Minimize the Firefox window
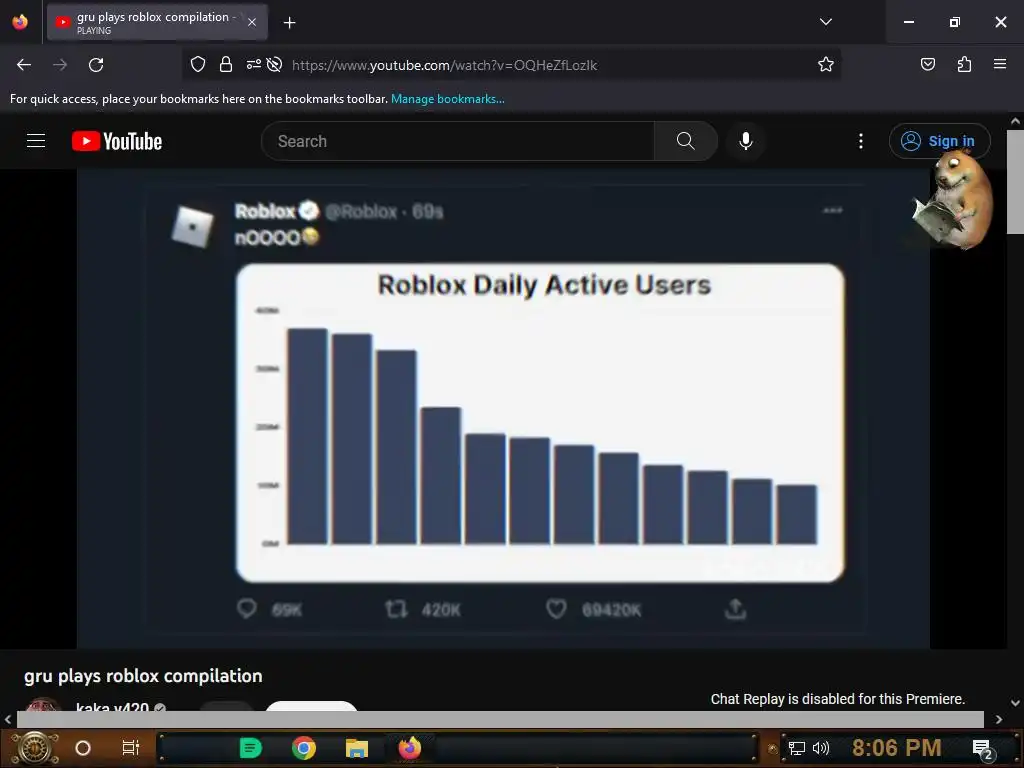 point(908,22)
